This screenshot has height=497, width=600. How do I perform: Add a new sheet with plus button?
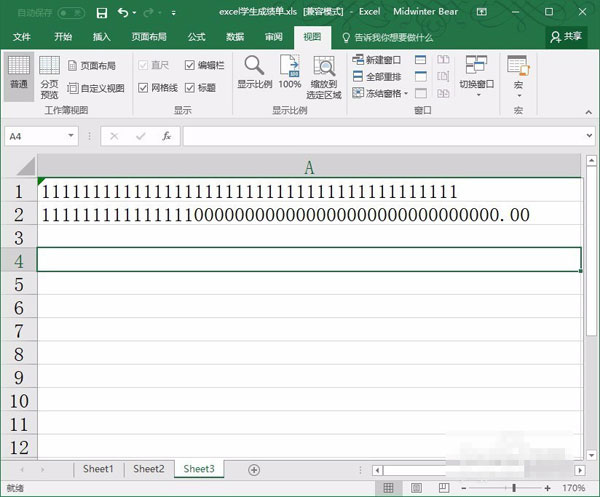click(x=254, y=469)
